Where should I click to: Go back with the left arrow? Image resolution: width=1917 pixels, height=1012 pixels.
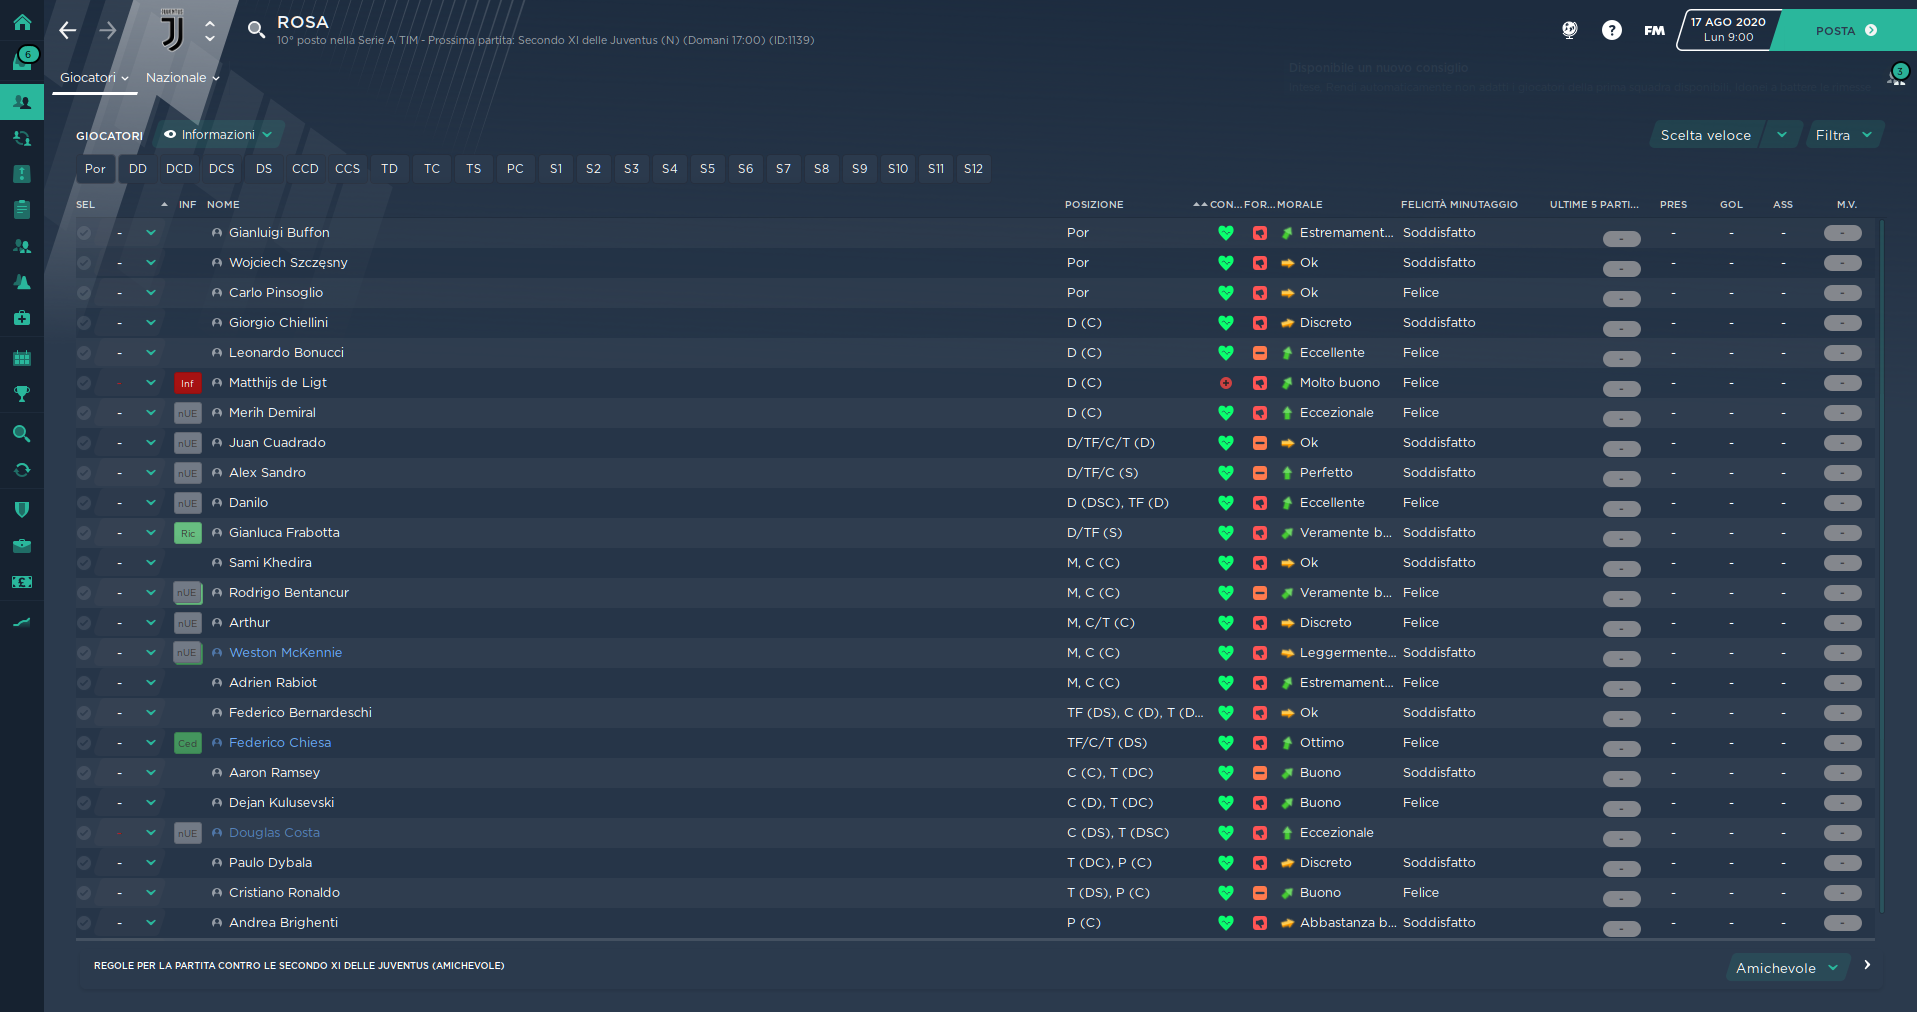(x=67, y=30)
